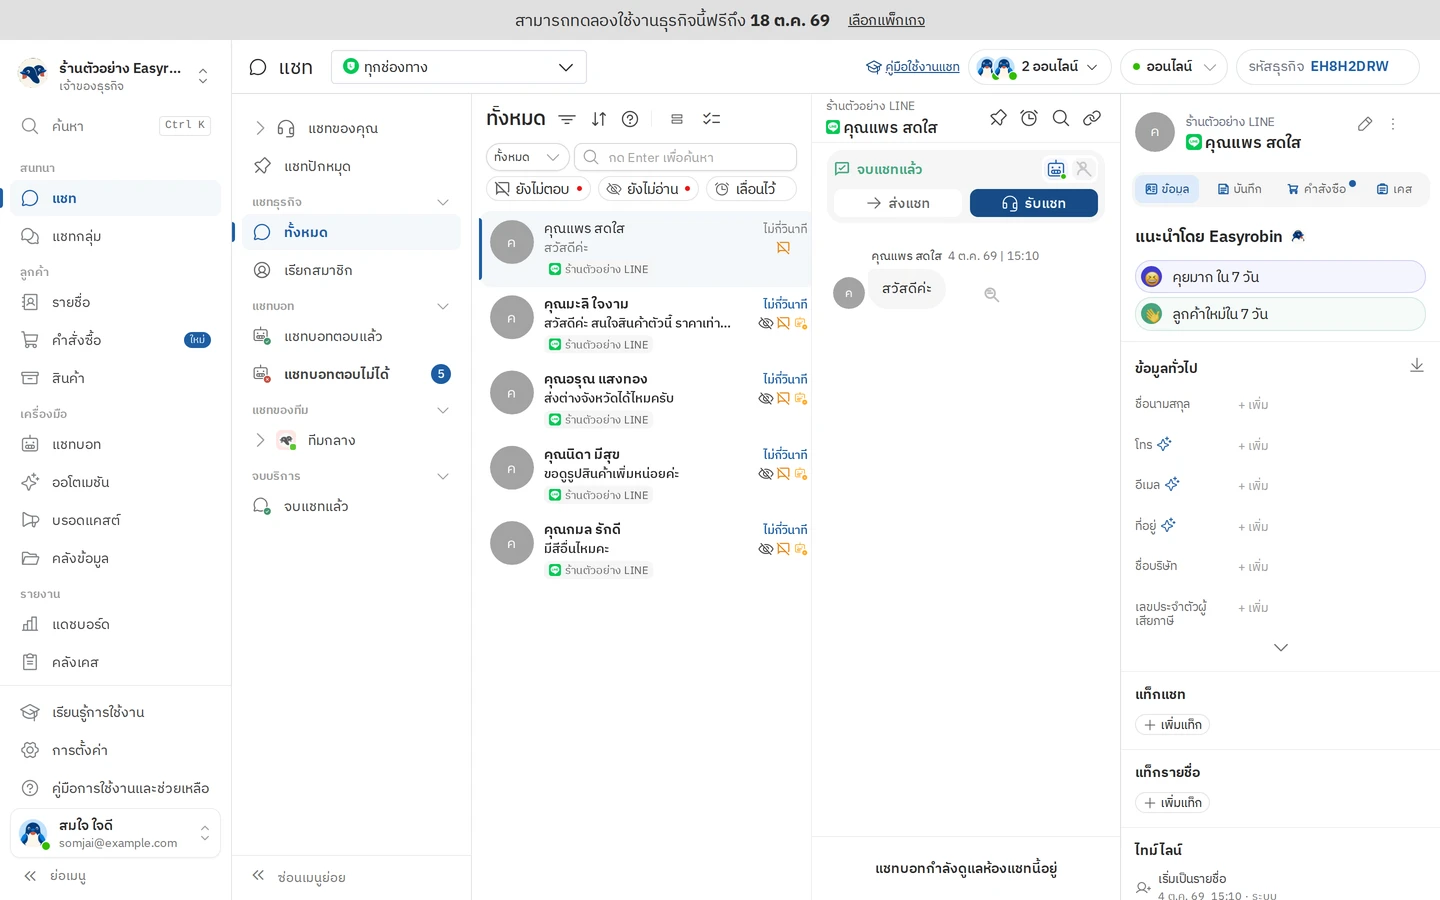Viewport: 1440px width, 900px height.
Task: Open the three-dot more menu in customer panel
Action: tap(1393, 124)
